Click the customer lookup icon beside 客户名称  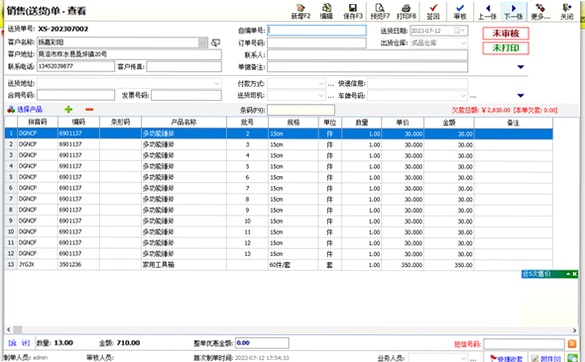[x=215, y=43]
